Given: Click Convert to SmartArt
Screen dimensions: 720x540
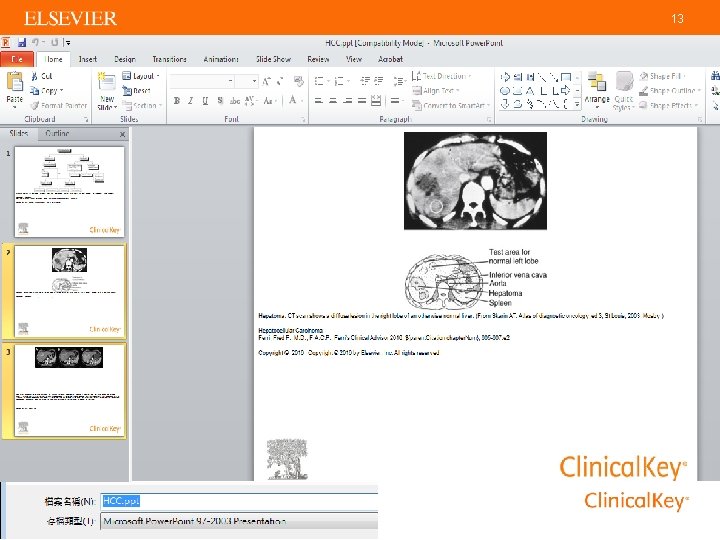Looking at the screenshot, I should click(x=450, y=105).
